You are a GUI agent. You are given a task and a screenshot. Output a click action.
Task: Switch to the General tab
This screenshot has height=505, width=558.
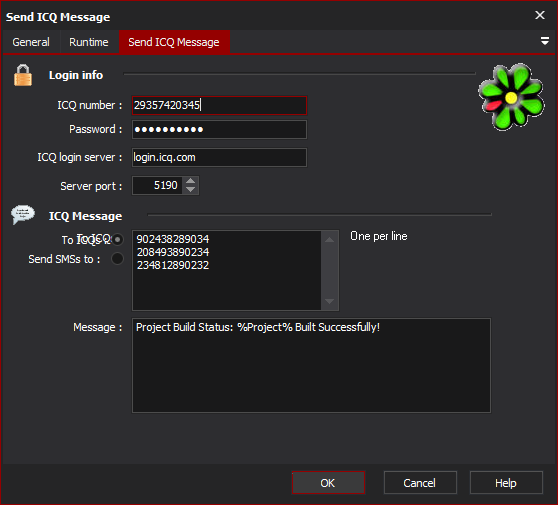pyautogui.click(x=31, y=42)
